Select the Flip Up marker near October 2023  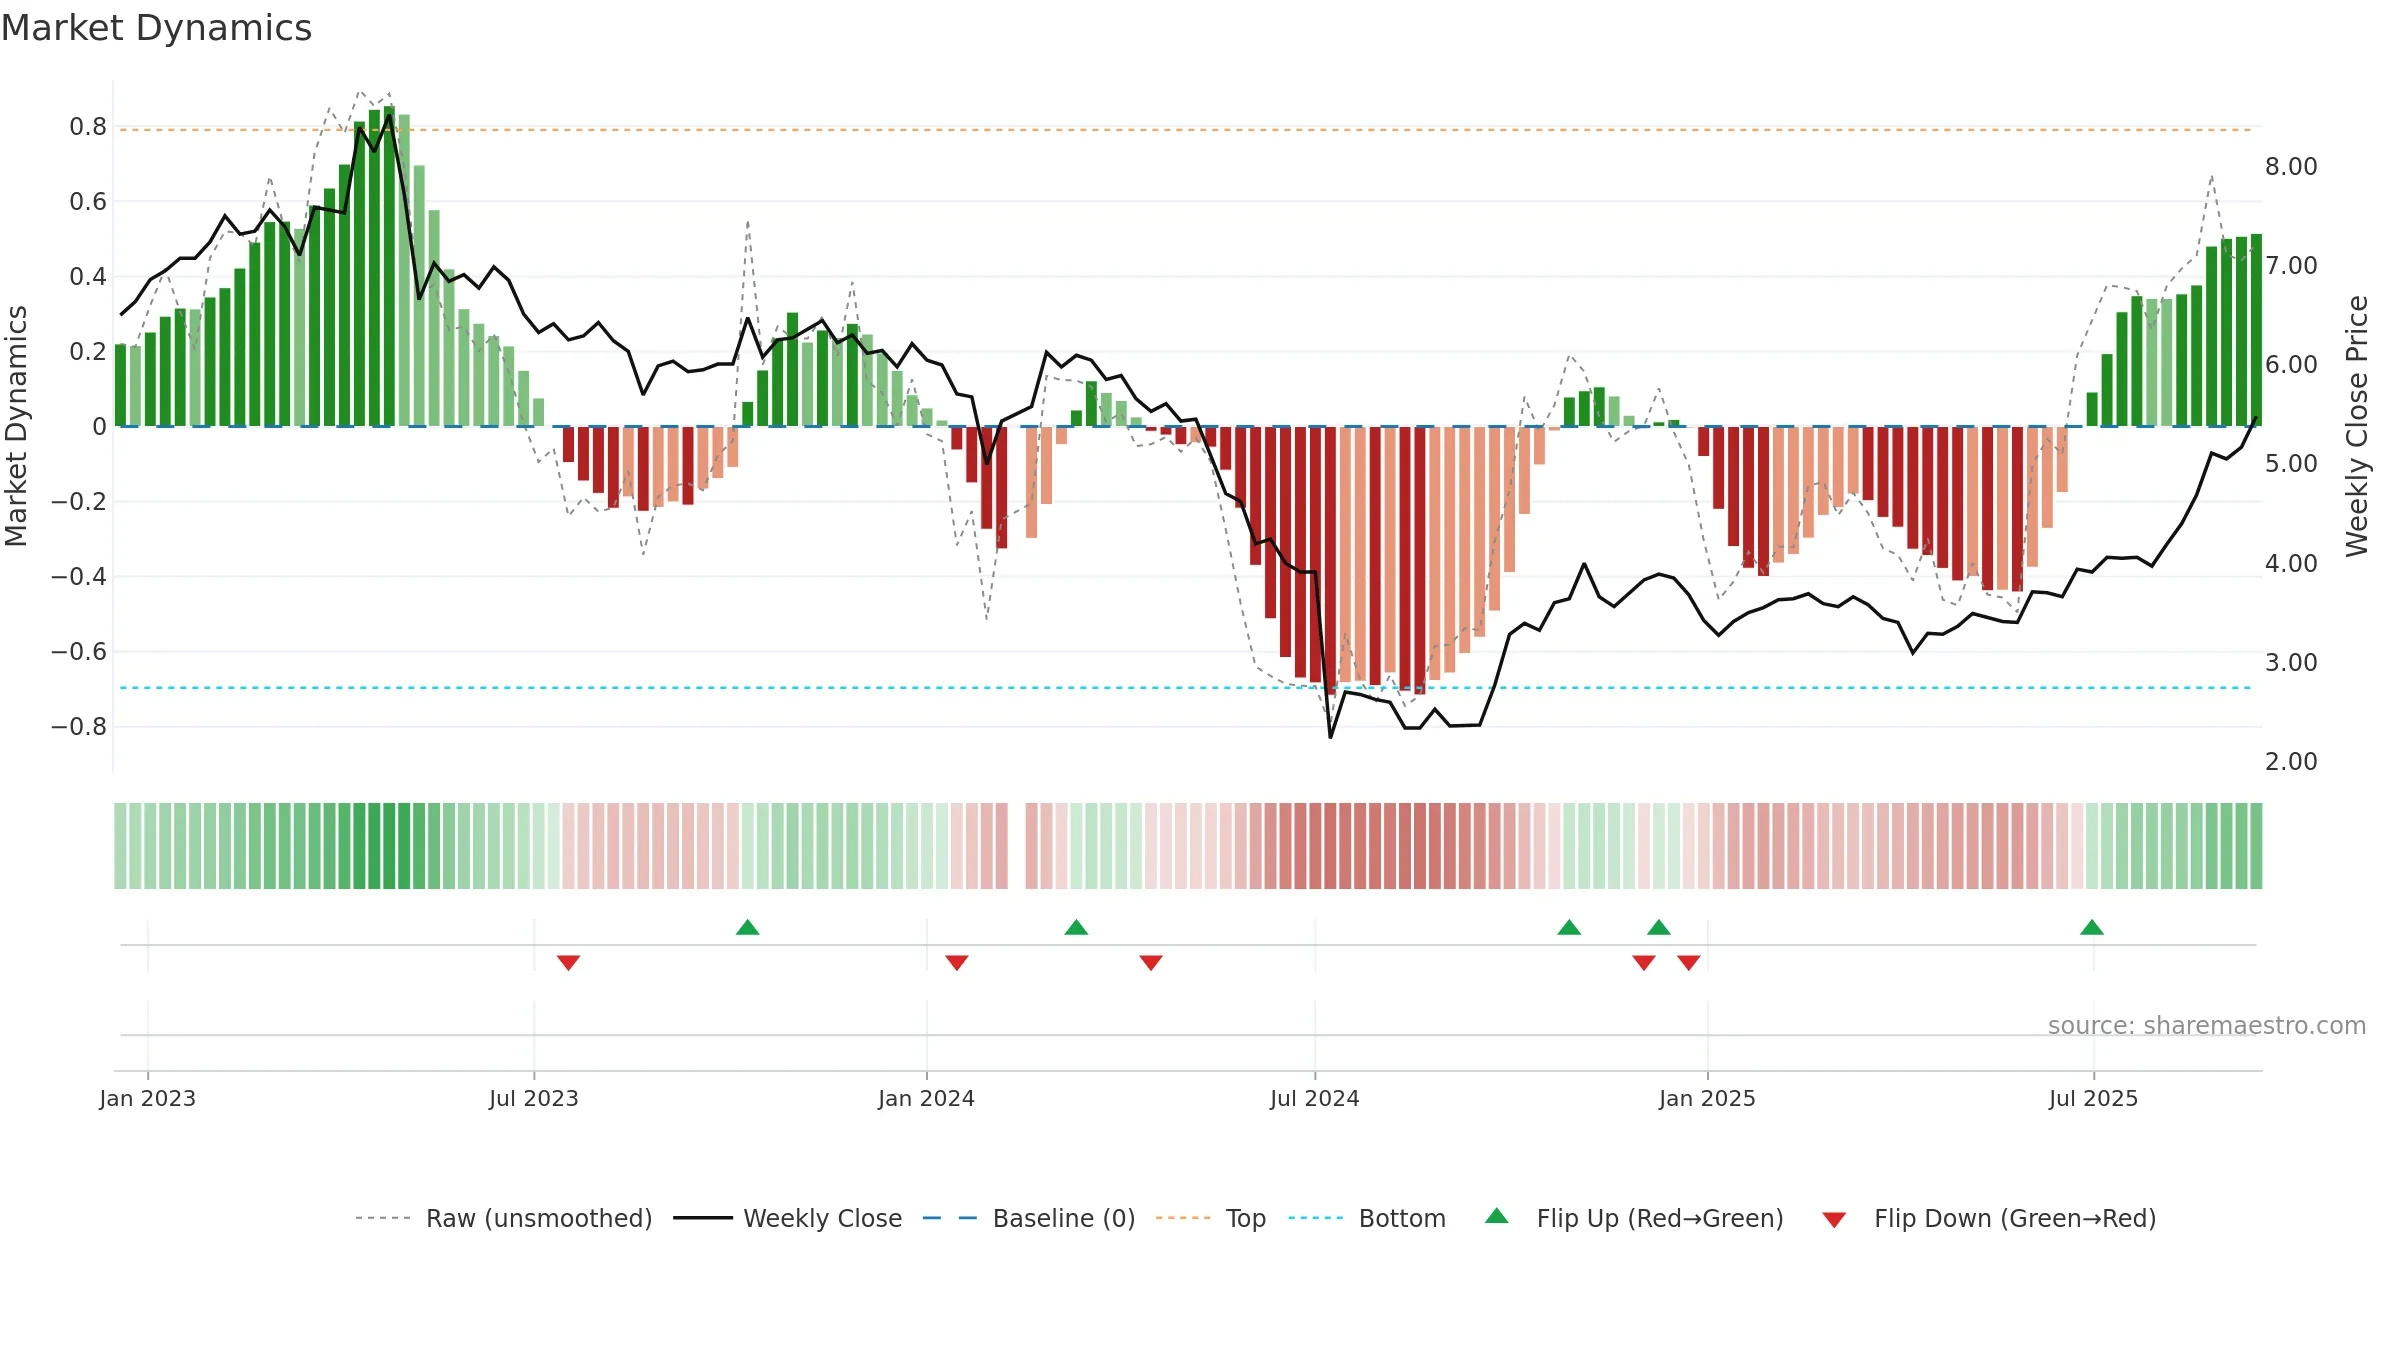point(748,927)
